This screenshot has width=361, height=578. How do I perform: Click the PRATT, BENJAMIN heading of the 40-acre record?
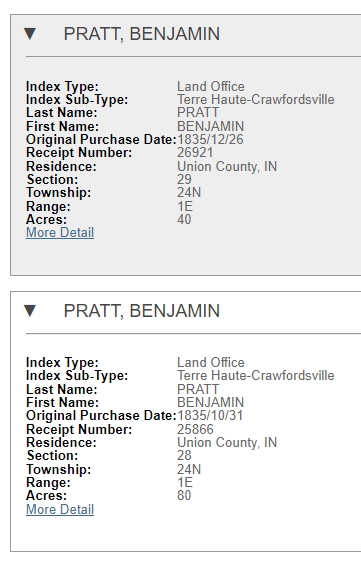tap(142, 34)
